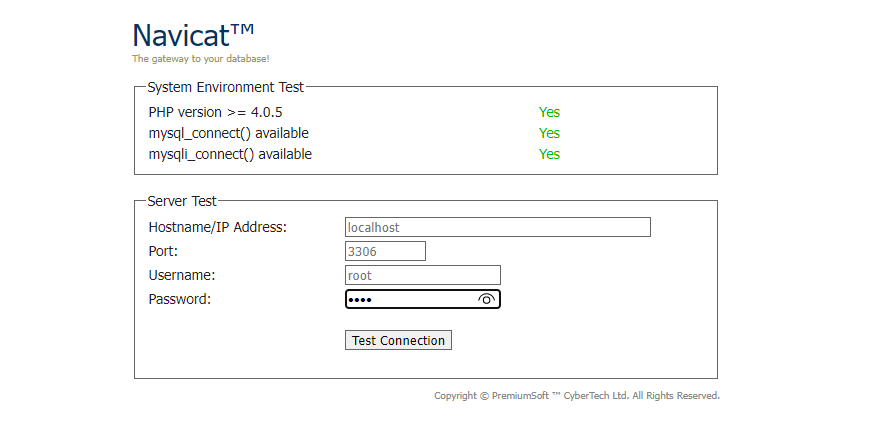Select the Port field showing 3306
This screenshot has height=438, width=873.
coord(385,251)
